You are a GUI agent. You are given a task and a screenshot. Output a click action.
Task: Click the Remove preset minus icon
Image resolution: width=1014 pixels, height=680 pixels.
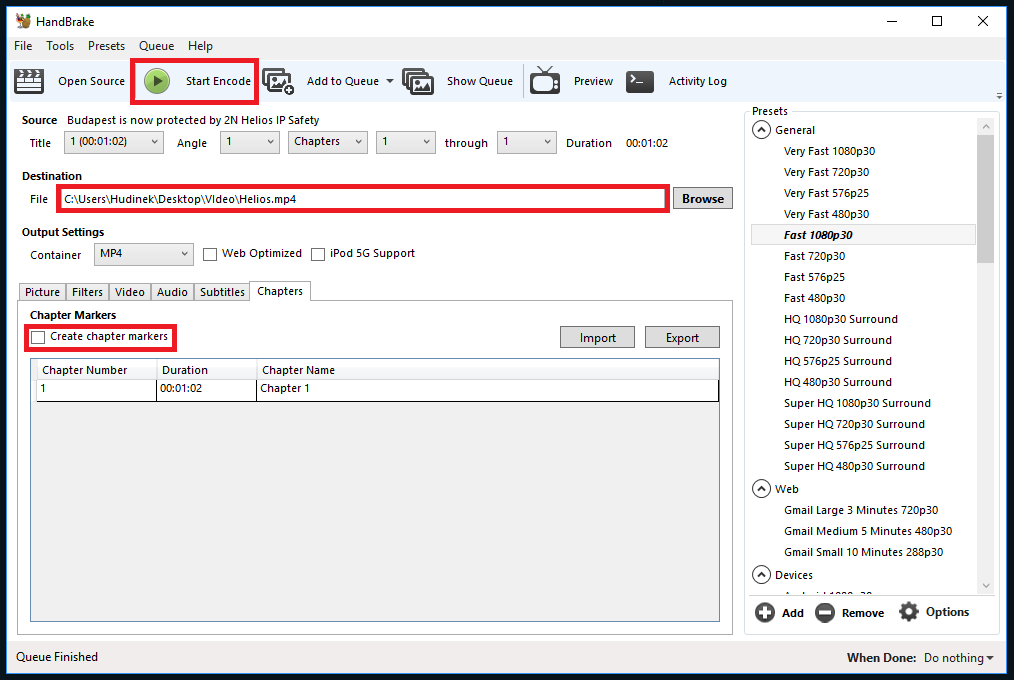(x=825, y=612)
